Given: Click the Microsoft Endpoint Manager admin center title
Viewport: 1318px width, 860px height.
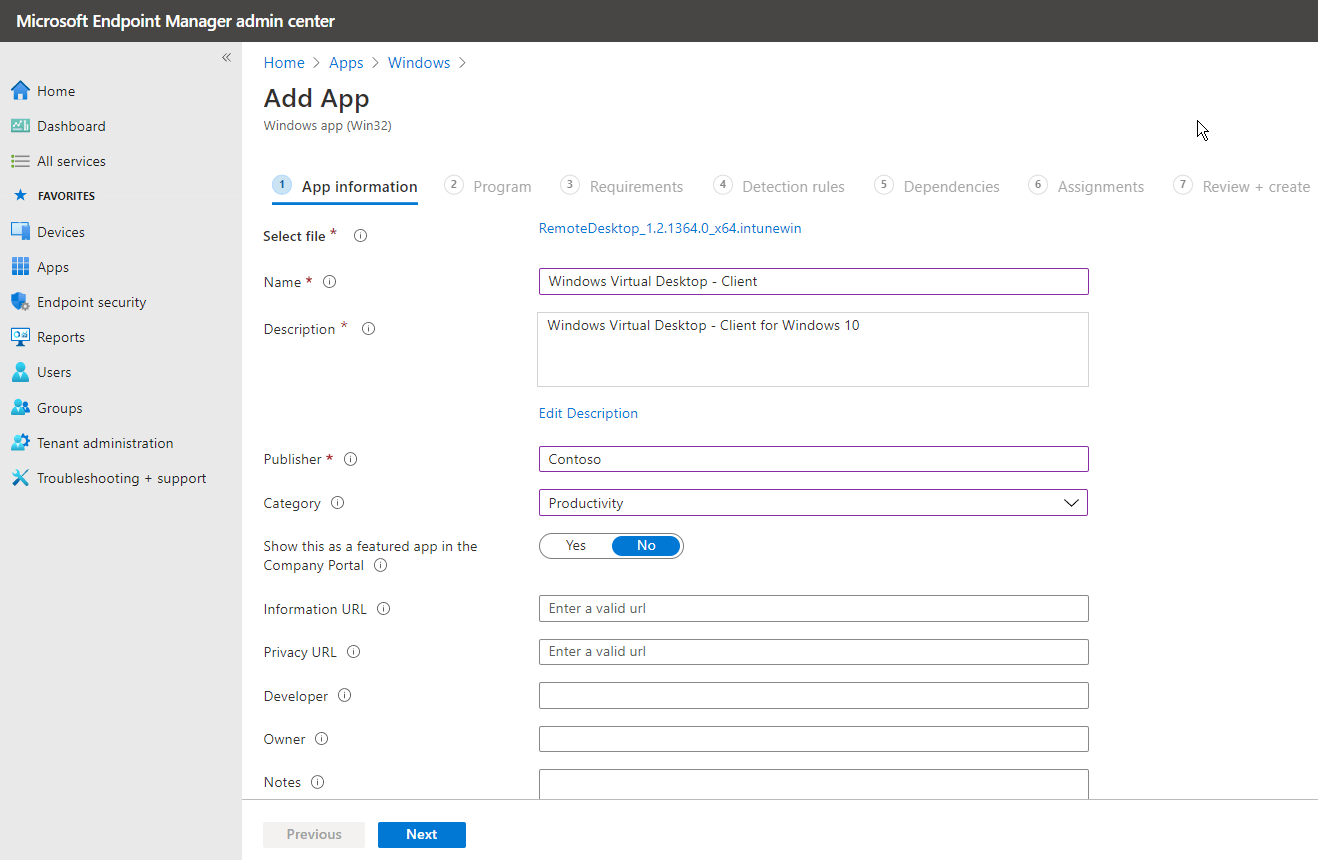Looking at the screenshot, I should pos(175,21).
